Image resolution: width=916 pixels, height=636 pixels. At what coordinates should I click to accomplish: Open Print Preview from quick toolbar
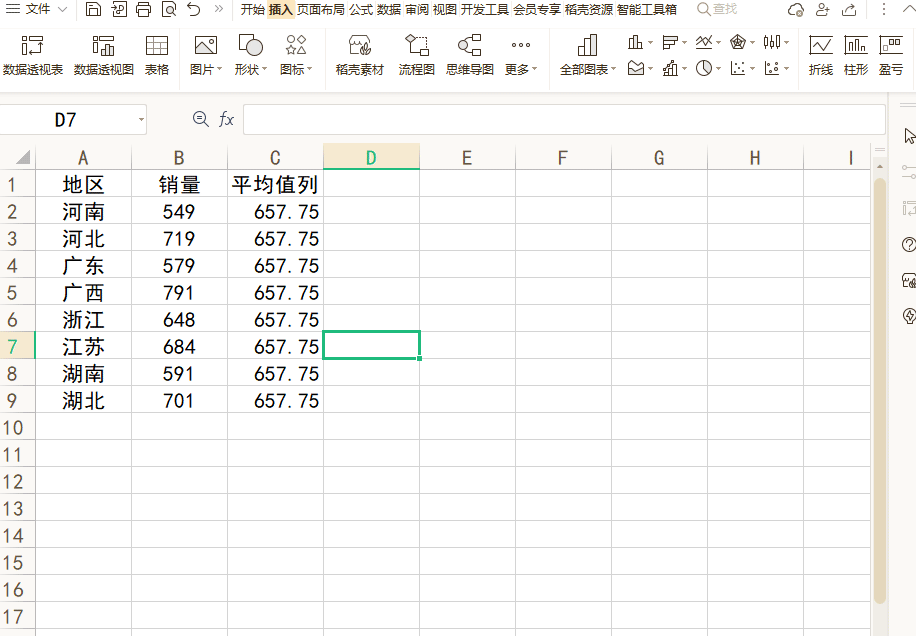point(168,10)
